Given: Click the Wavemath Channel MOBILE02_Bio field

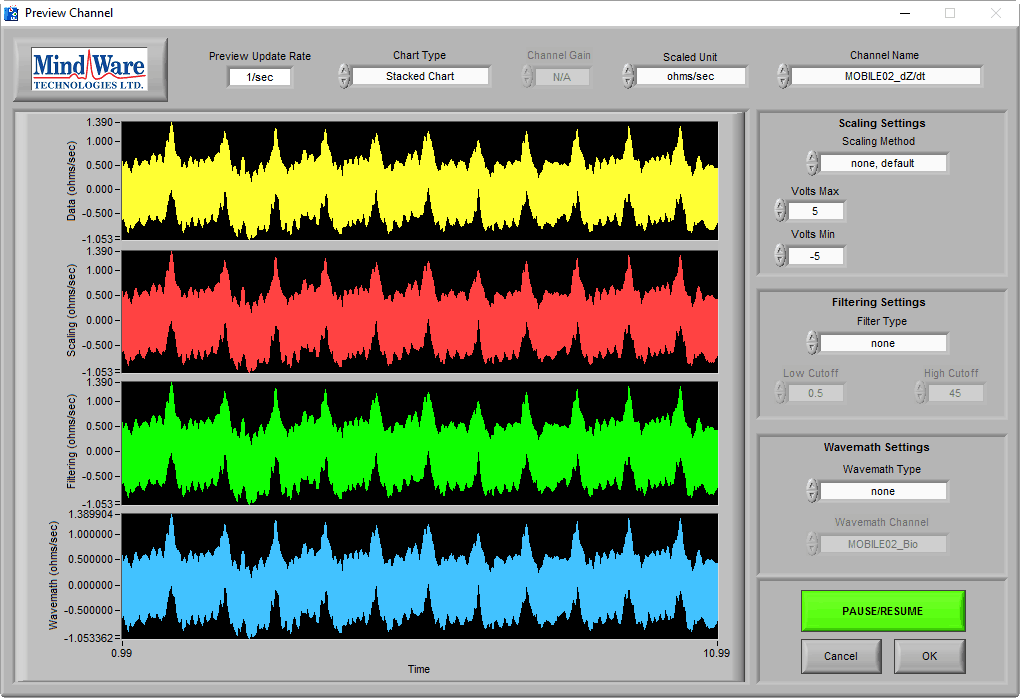Looking at the screenshot, I should [x=883, y=544].
